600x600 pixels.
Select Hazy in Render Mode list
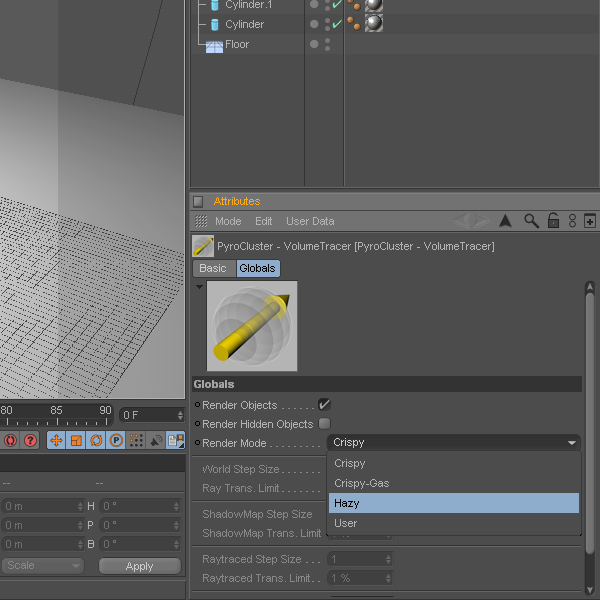pos(453,503)
